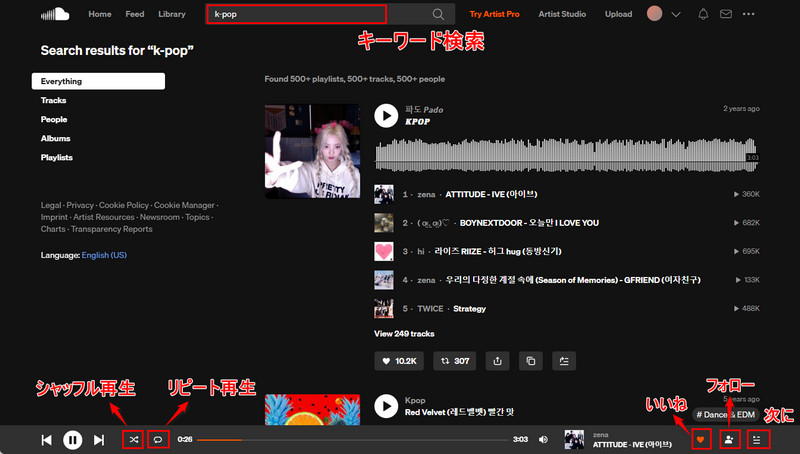Open the Privacy footer link
Image resolution: width=800 pixels, height=454 pixels.
[80, 205]
